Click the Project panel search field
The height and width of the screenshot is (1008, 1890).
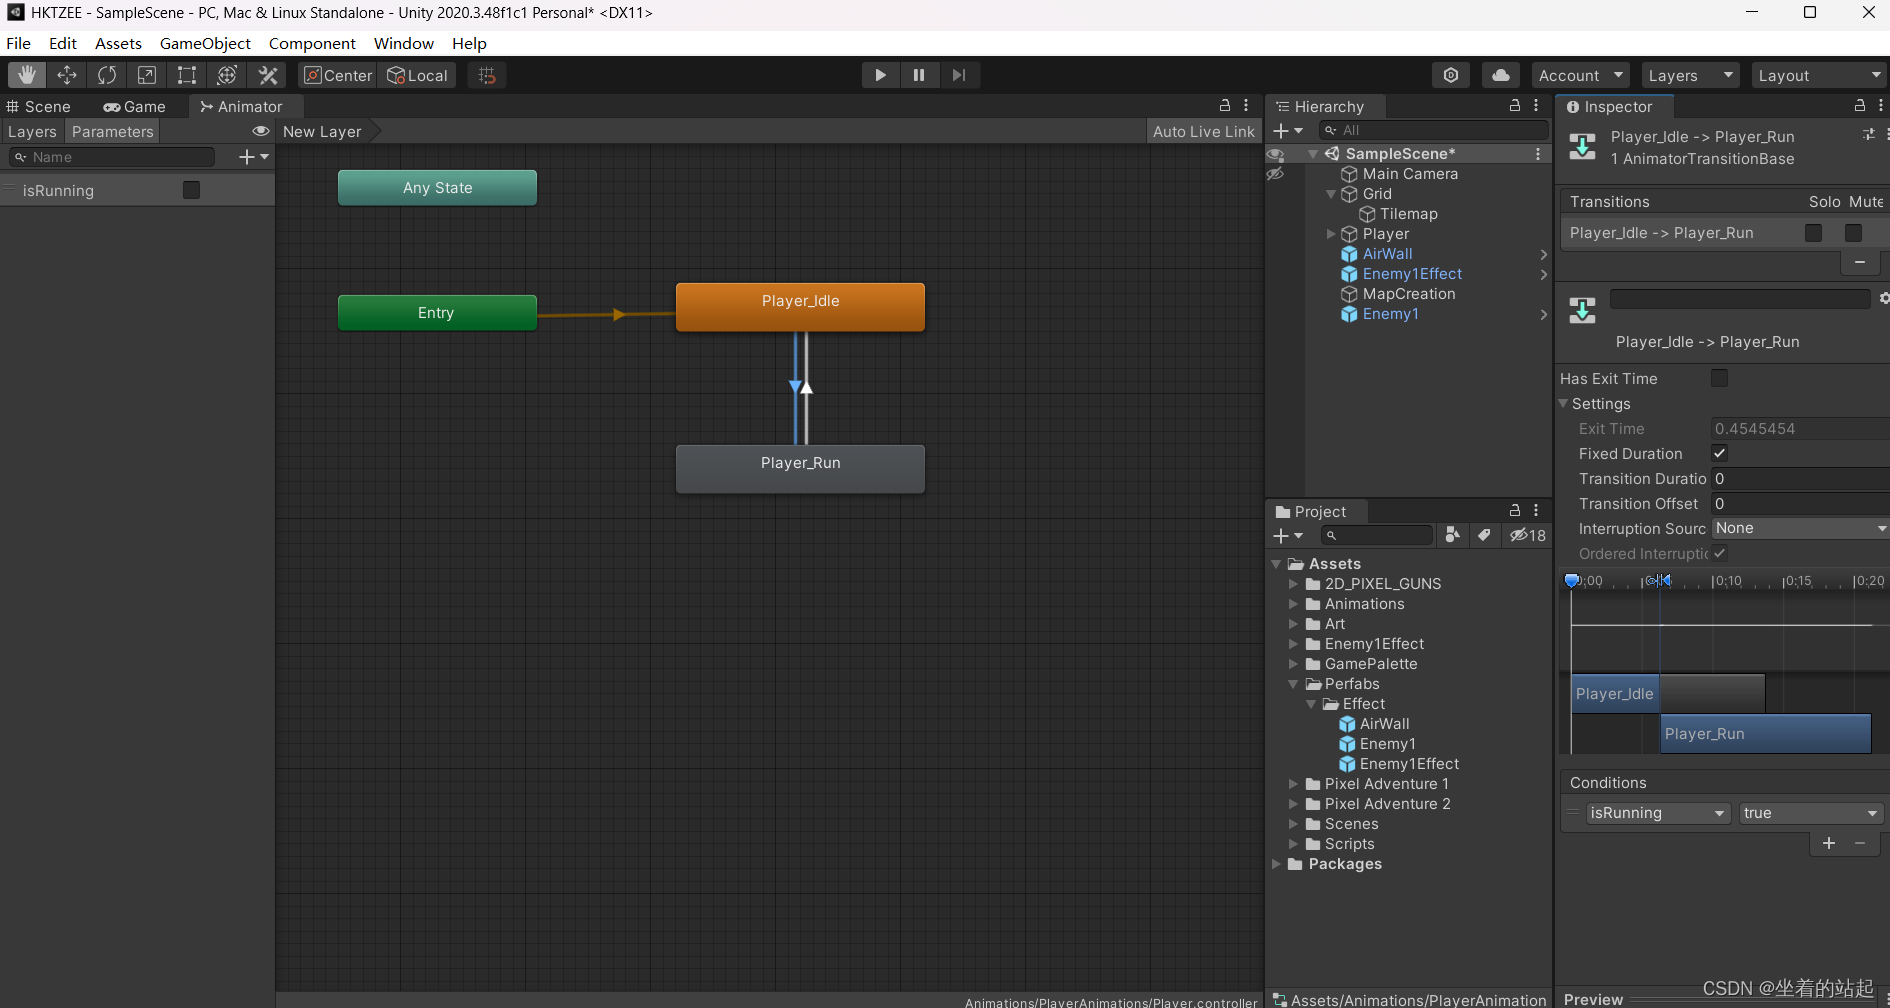tap(1377, 535)
